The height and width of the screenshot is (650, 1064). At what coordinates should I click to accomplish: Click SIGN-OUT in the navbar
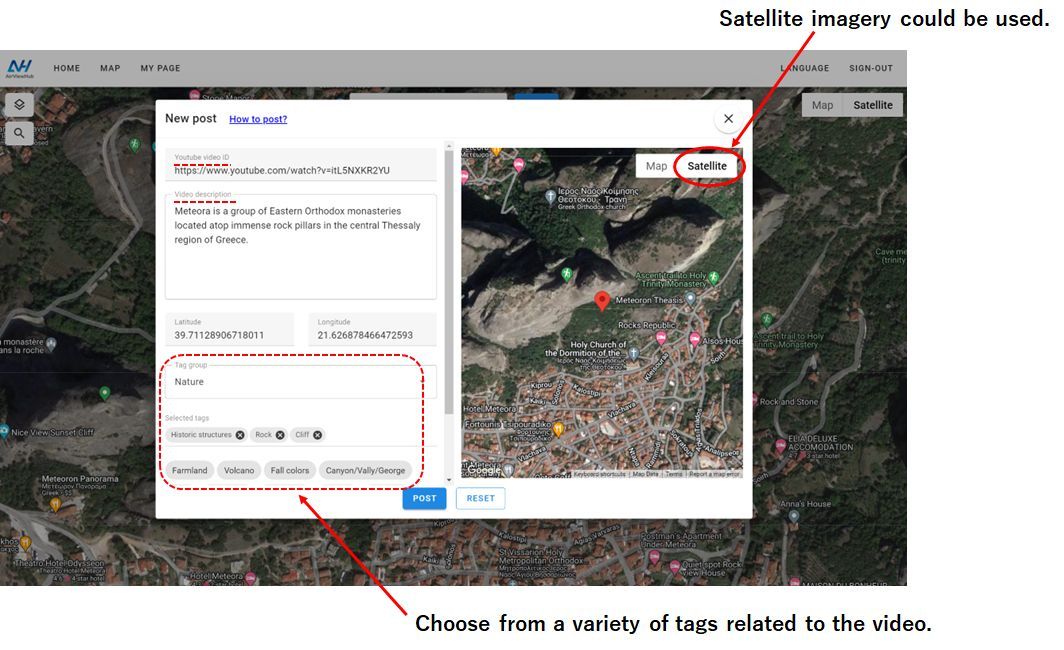(x=871, y=69)
